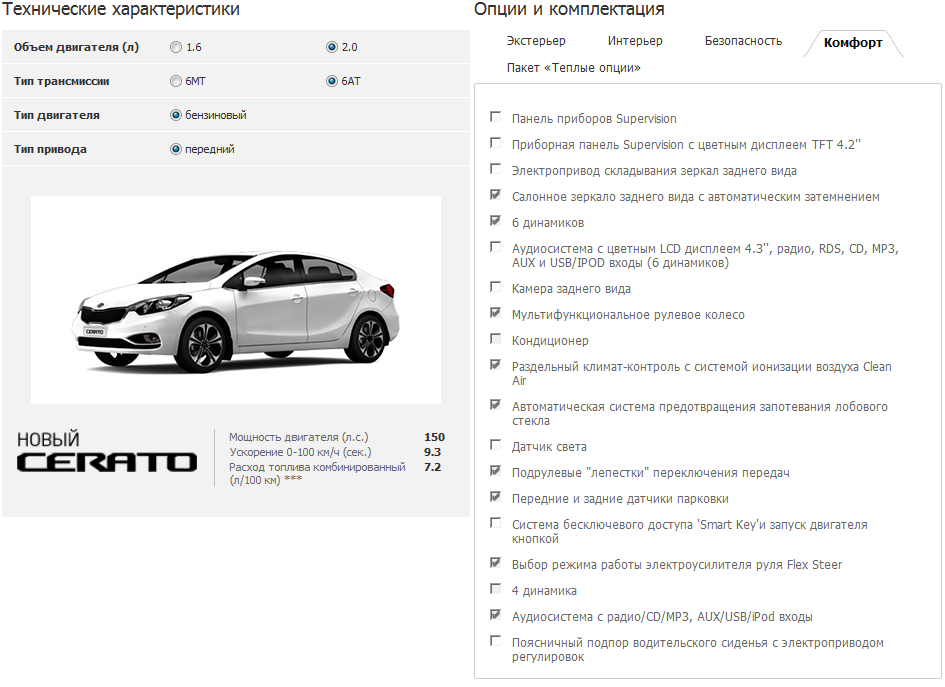The height and width of the screenshot is (687, 945).
Task: Enable Электропривод складывания зеркал checkbox
Action: [495, 169]
